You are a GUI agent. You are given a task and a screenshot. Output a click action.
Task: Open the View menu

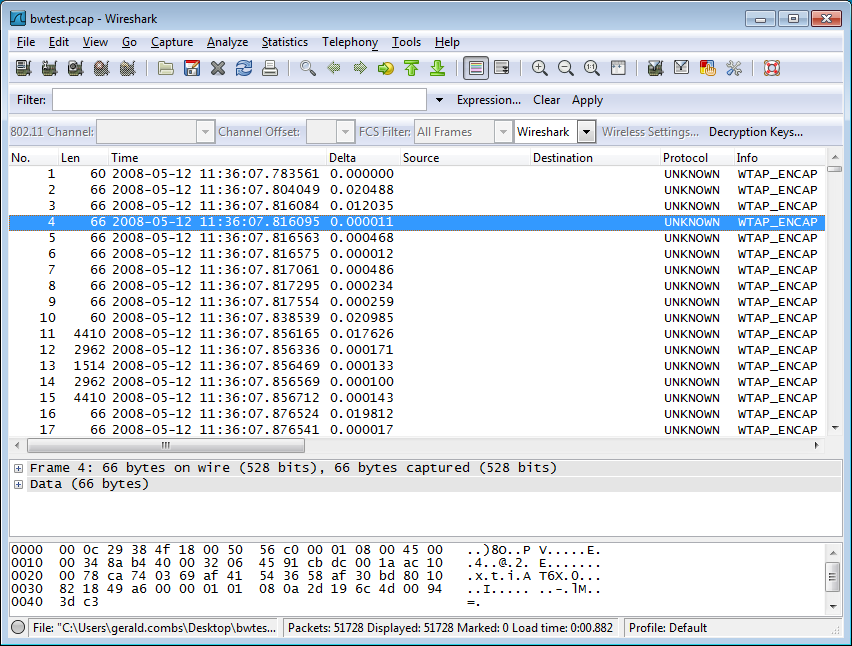(95, 42)
